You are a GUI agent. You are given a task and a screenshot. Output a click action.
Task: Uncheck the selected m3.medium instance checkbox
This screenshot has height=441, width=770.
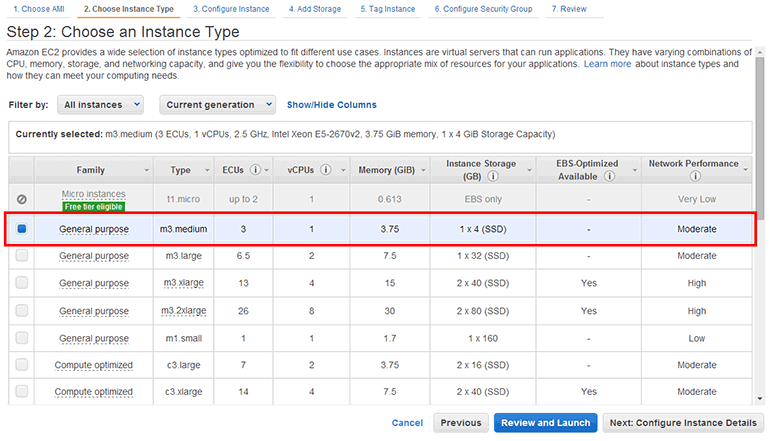pyautogui.click(x=22, y=229)
